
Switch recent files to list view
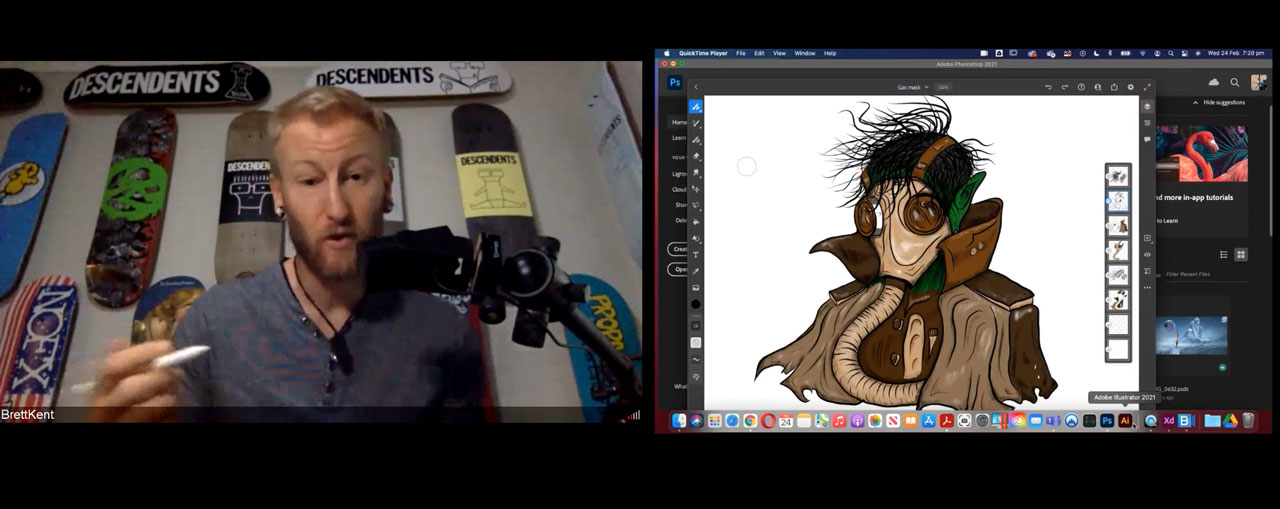tap(1223, 255)
